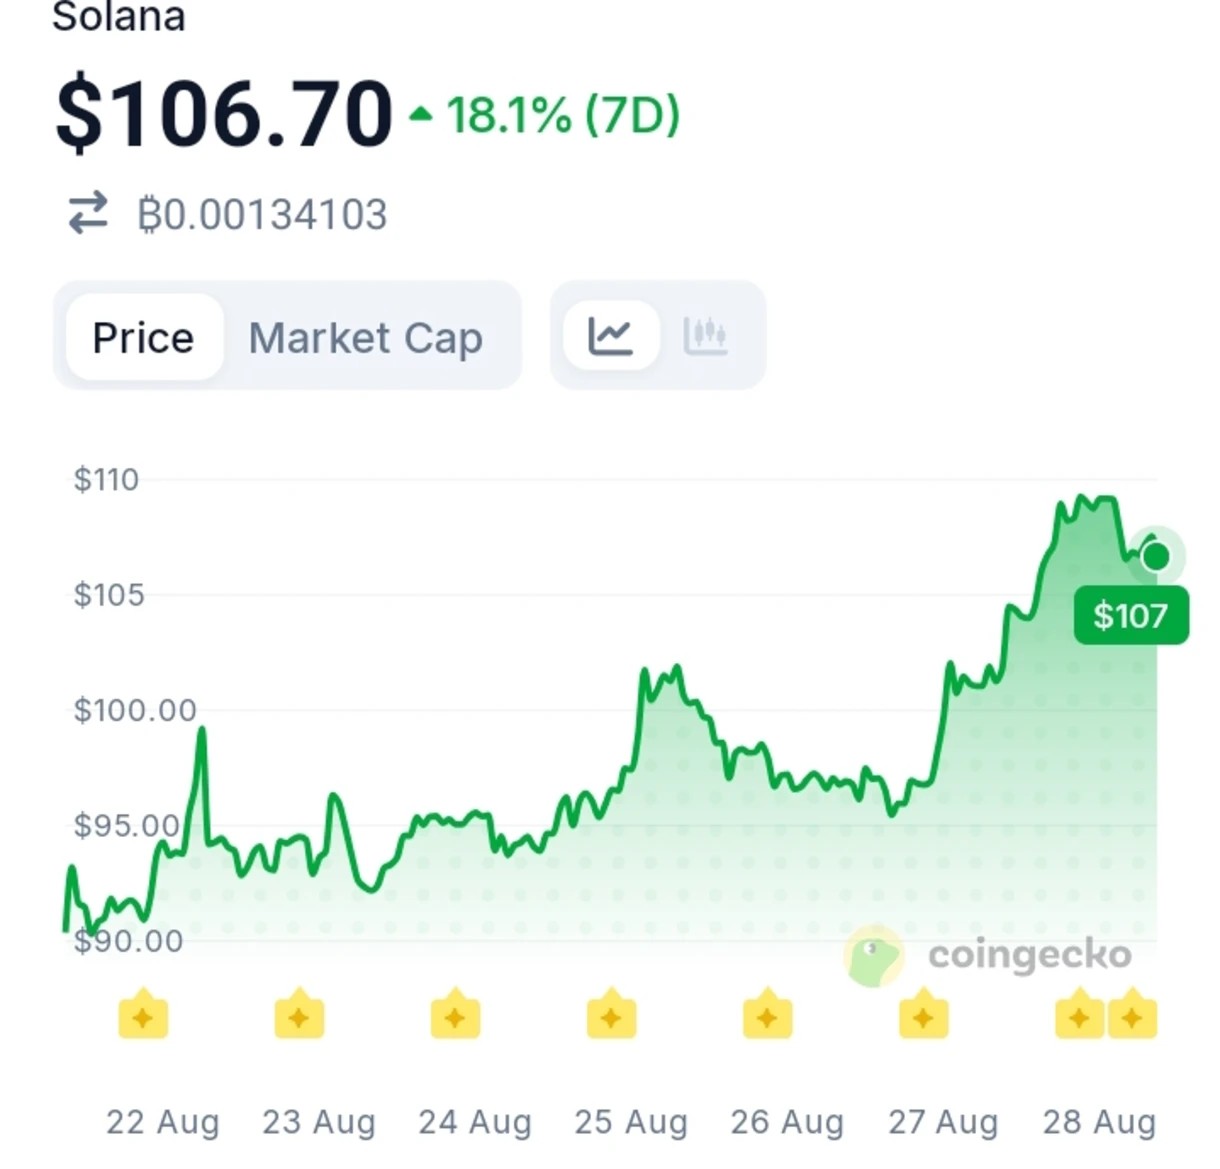Click the $106.70 Solana price
Image resolution: width=1220 pixels, height=1169 pixels.
pyautogui.click(x=224, y=114)
